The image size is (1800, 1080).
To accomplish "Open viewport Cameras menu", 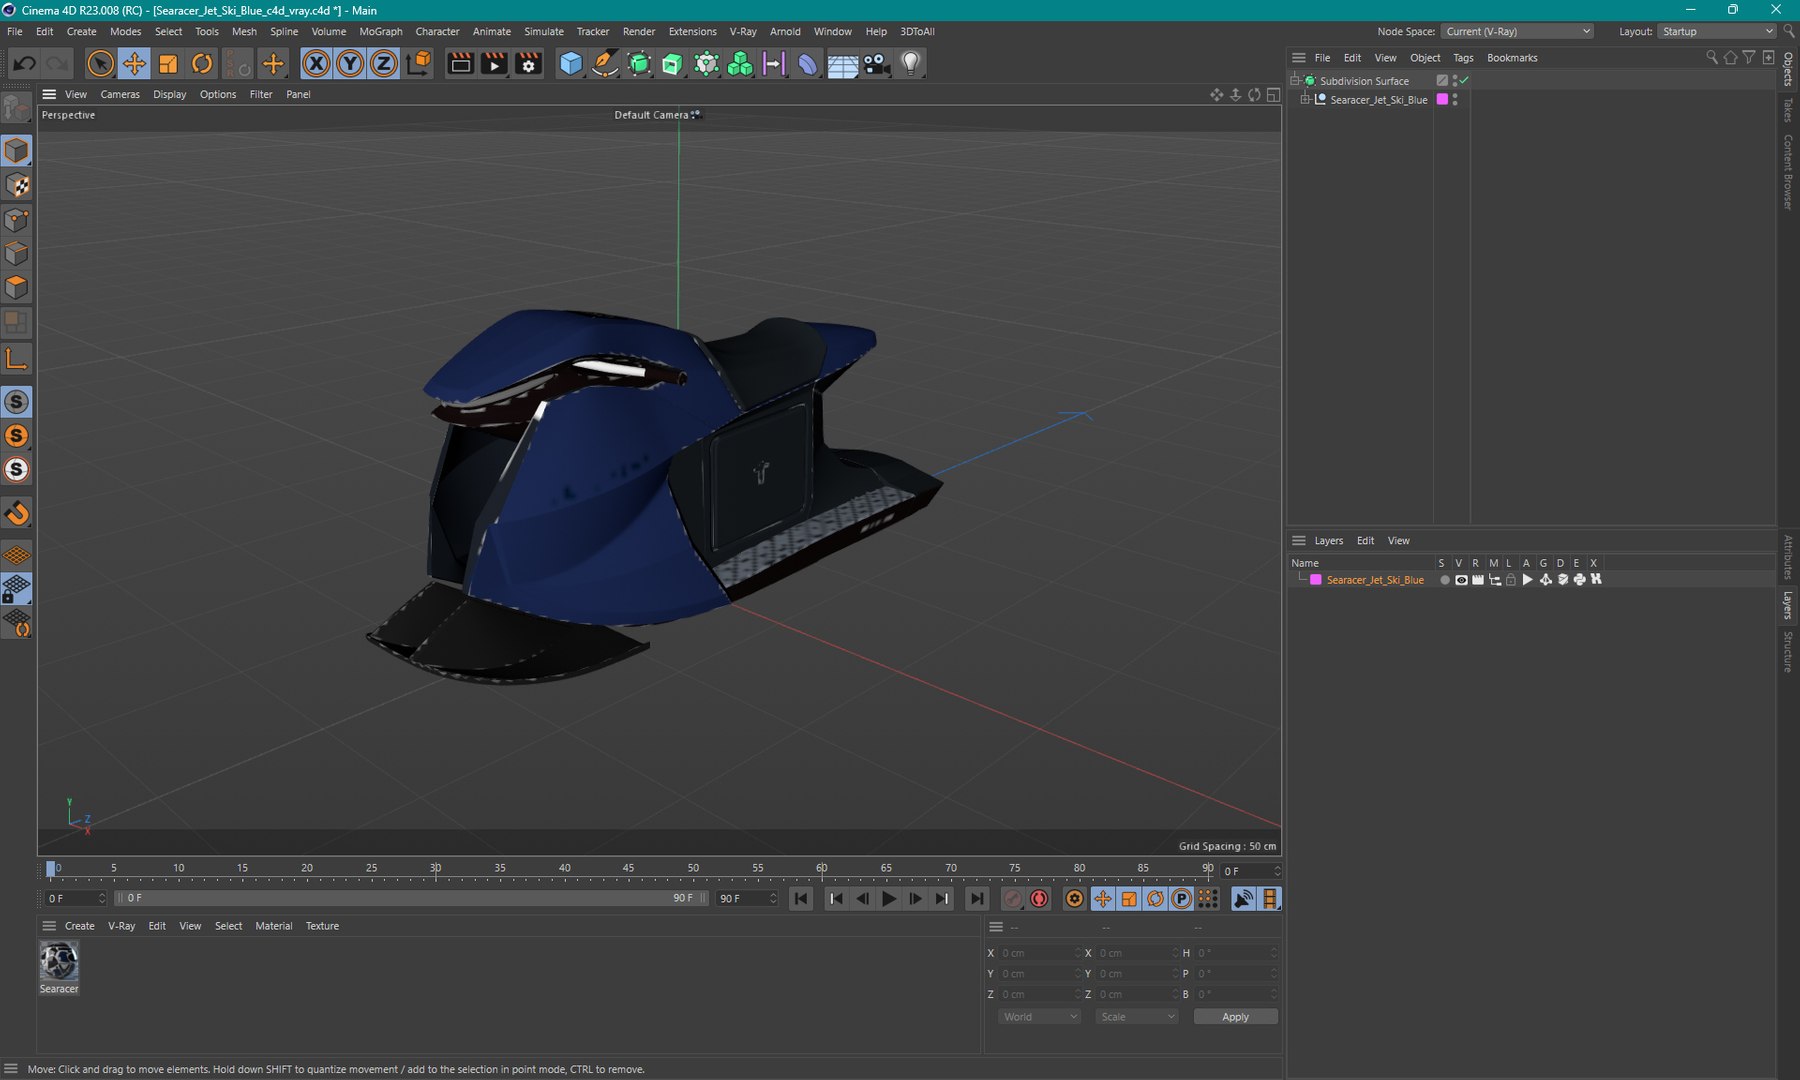I will (120, 95).
